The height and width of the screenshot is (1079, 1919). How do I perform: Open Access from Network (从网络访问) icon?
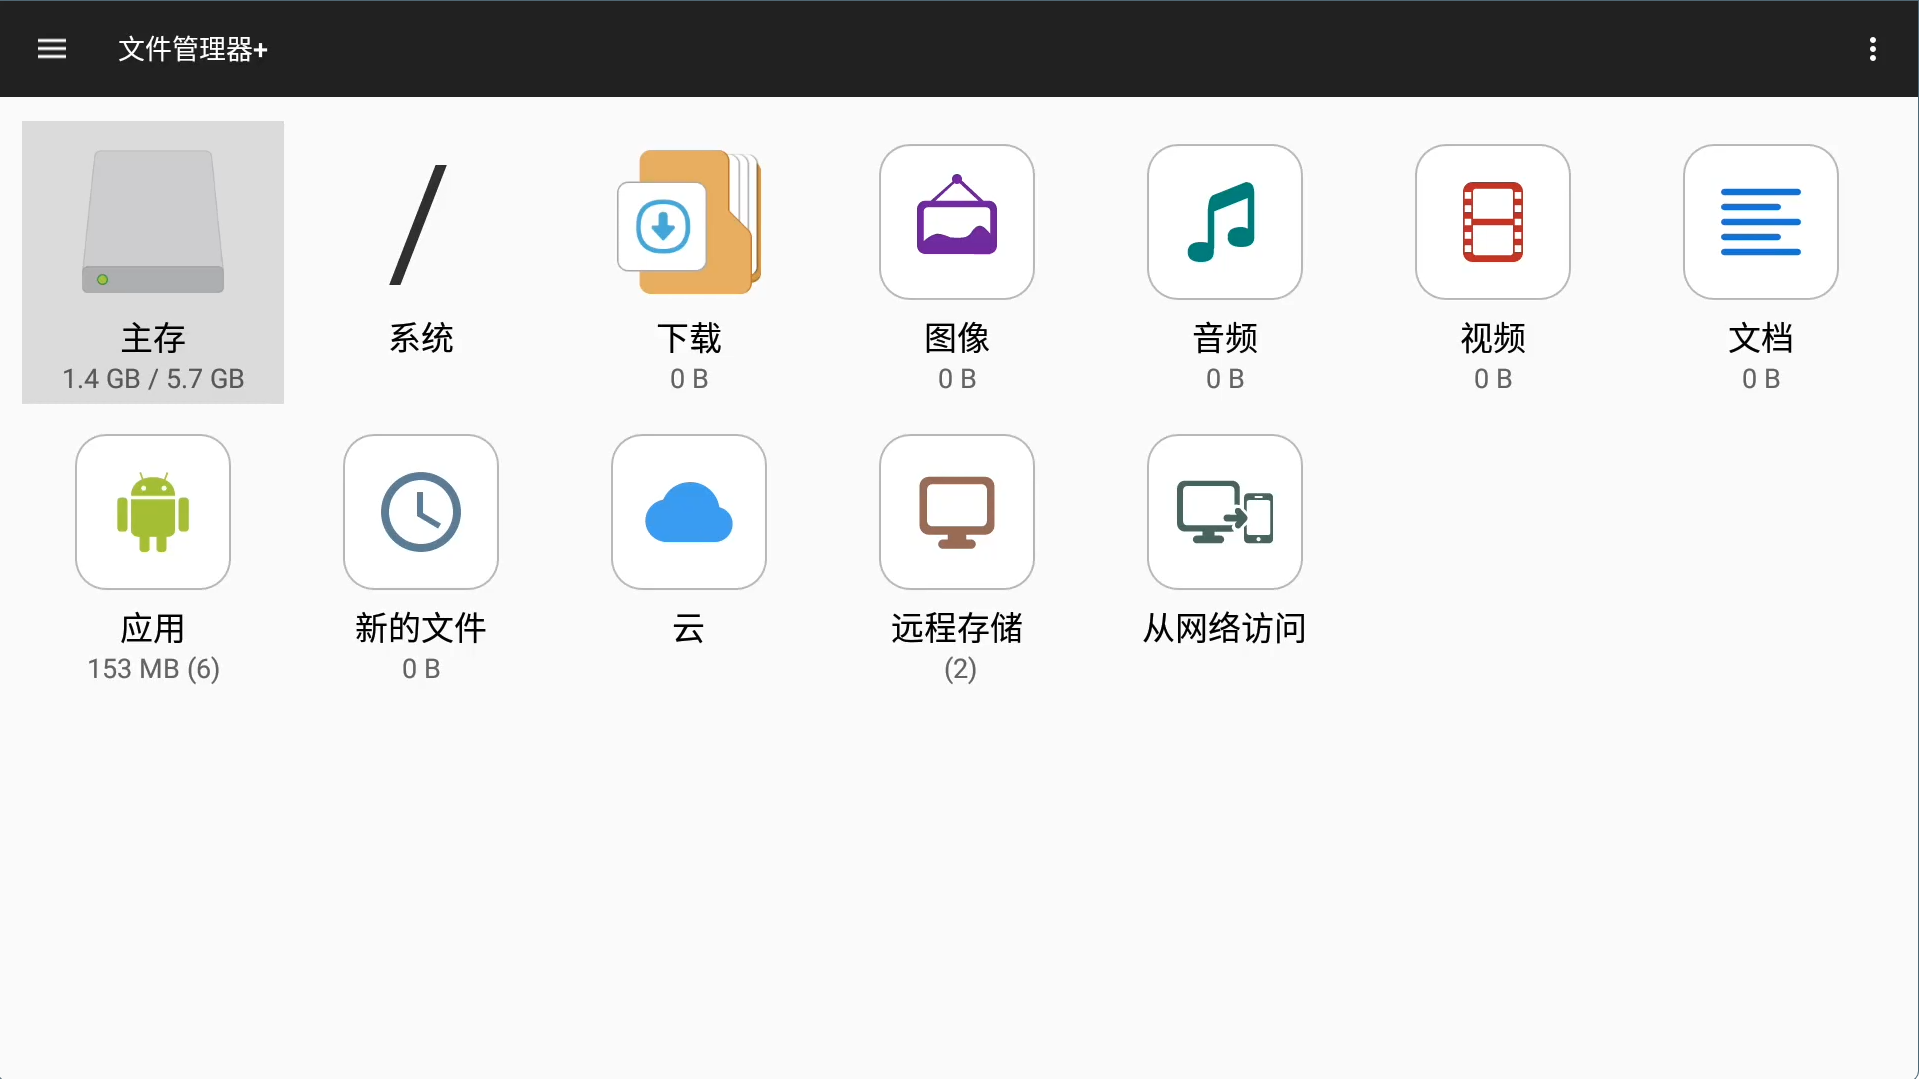1225,512
